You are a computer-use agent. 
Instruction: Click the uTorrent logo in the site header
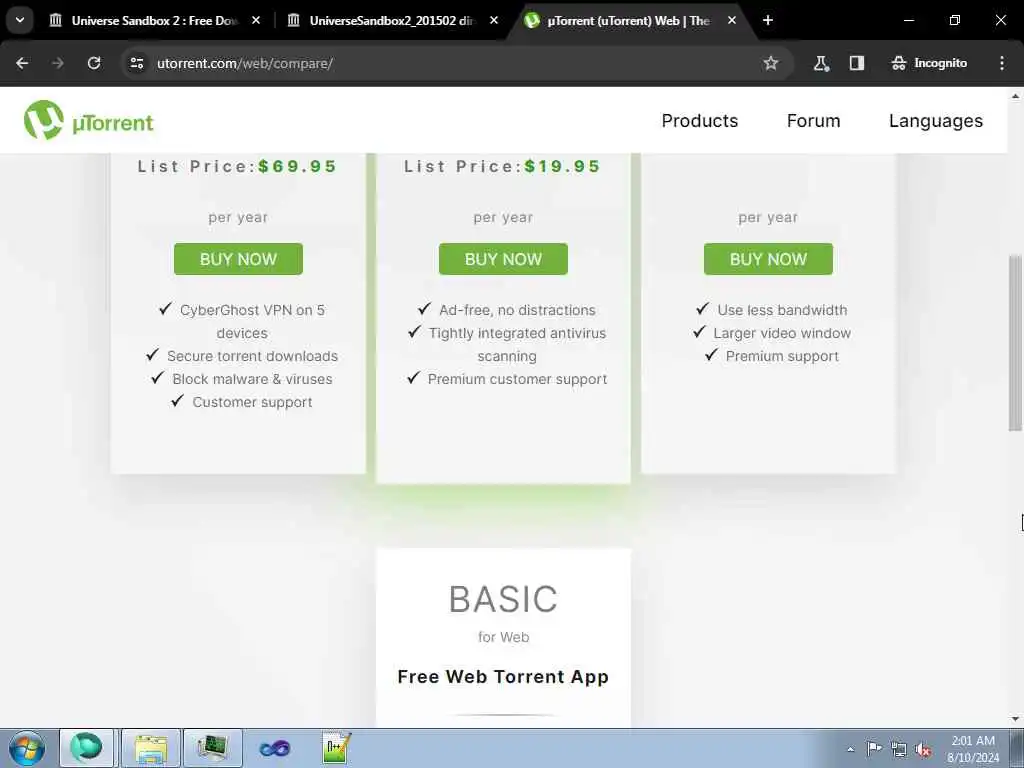pyautogui.click(x=89, y=121)
